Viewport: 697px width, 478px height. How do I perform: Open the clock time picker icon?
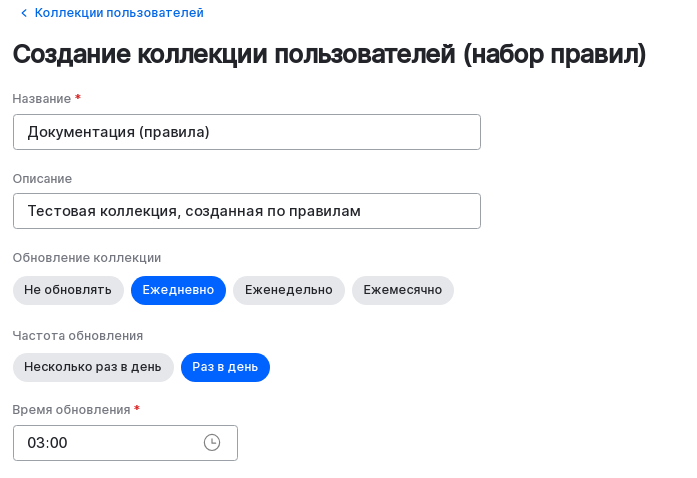pyautogui.click(x=212, y=443)
